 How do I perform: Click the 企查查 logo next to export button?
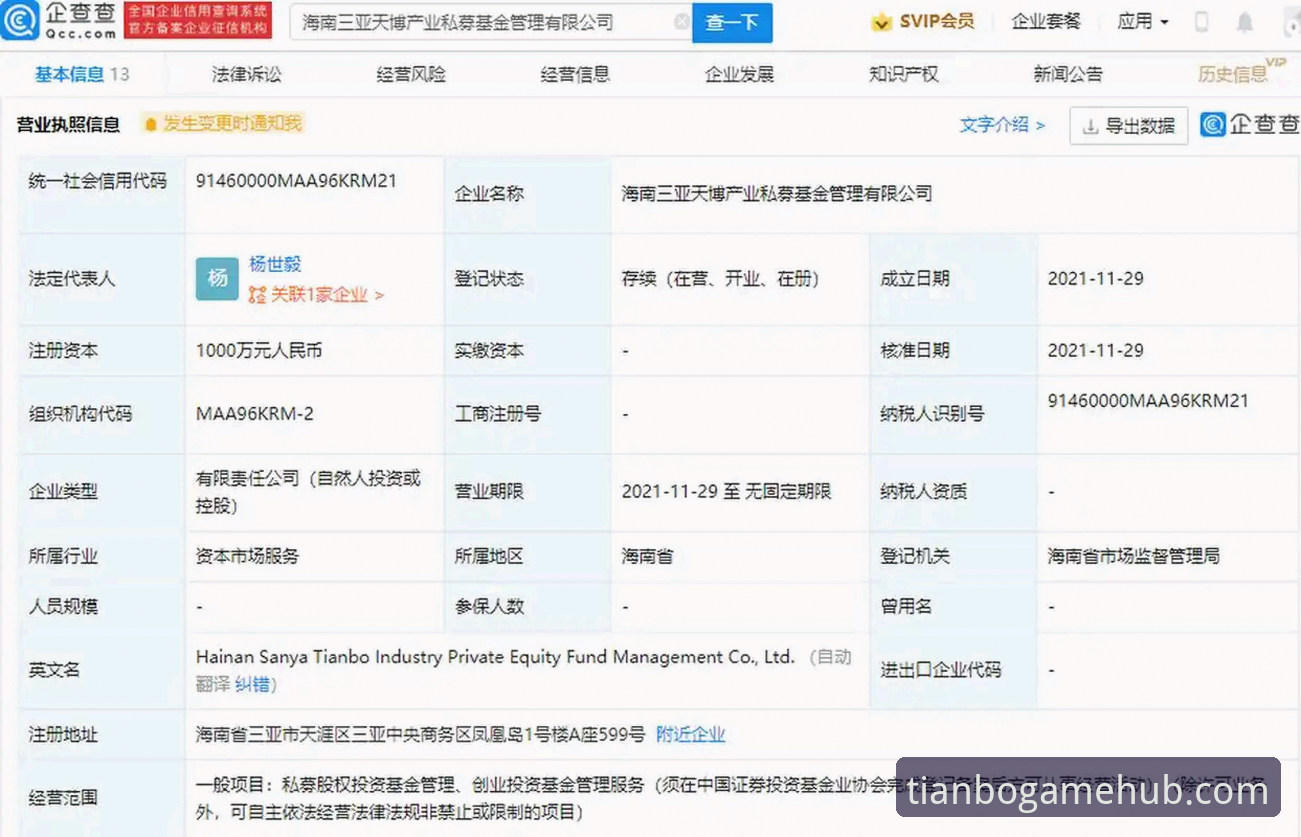click(x=1250, y=124)
